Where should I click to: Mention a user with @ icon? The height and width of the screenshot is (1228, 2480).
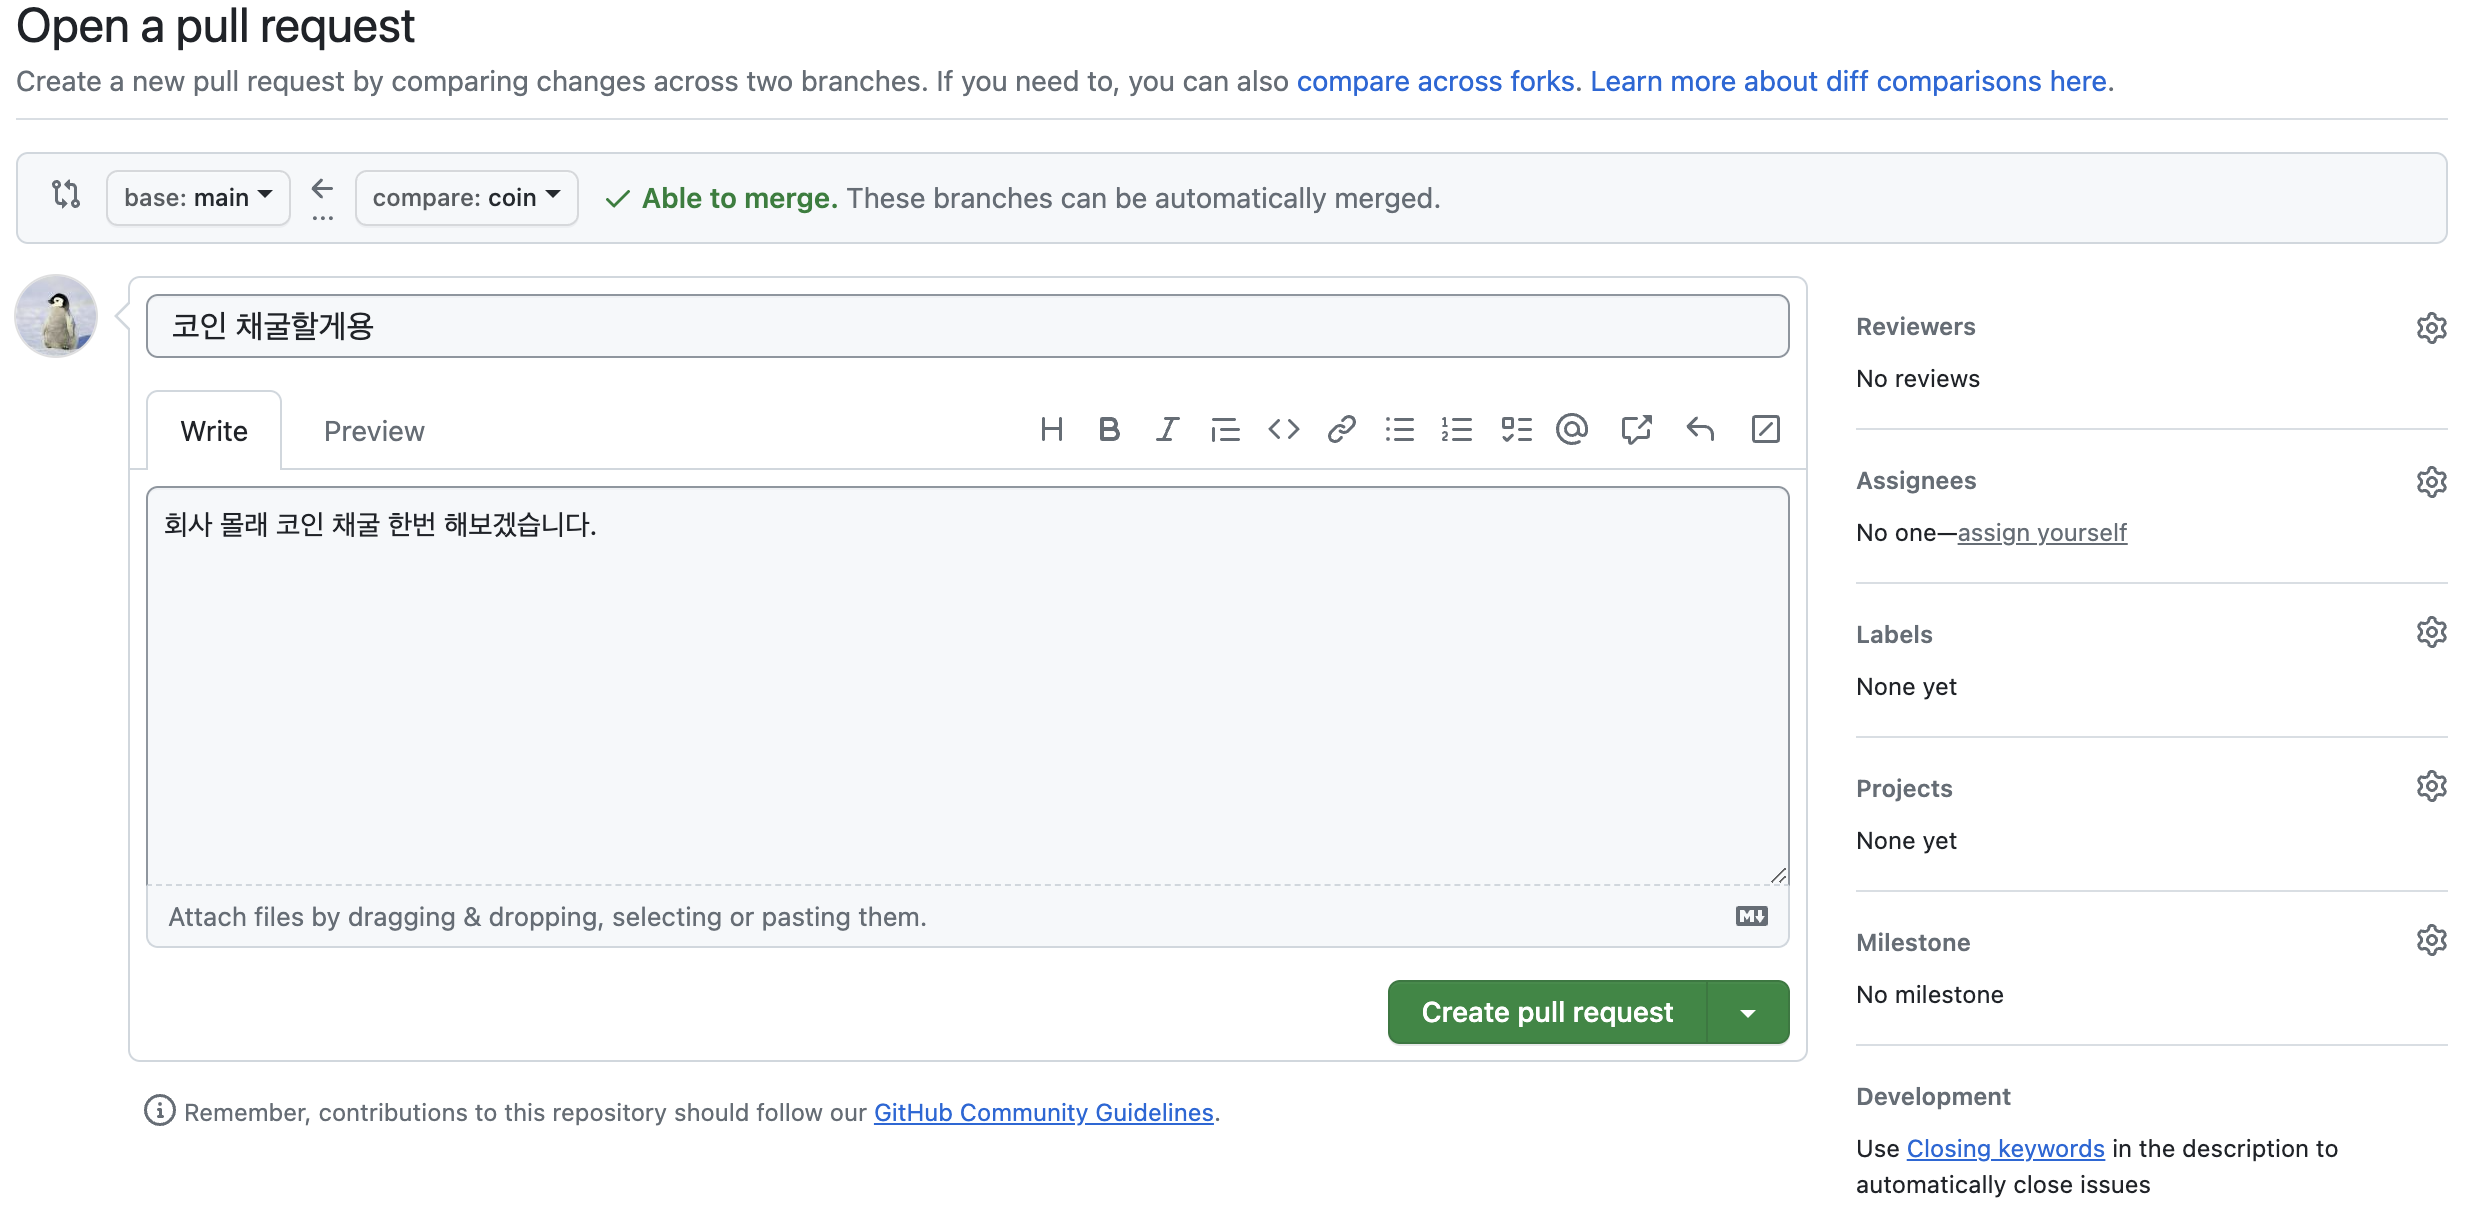tap(1572, 430)
